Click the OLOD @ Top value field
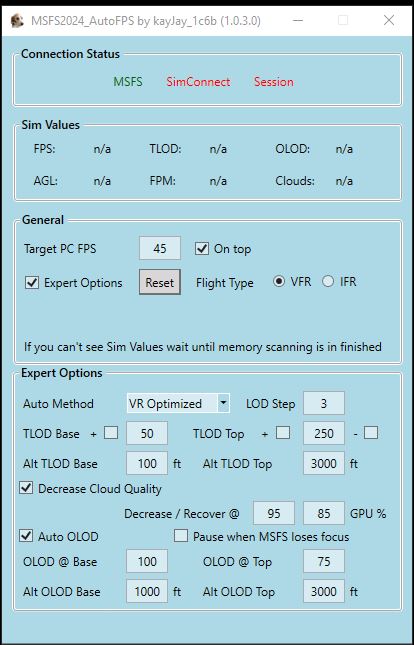The height and width of the screenshot is (645, 414). tap(324, 561)
